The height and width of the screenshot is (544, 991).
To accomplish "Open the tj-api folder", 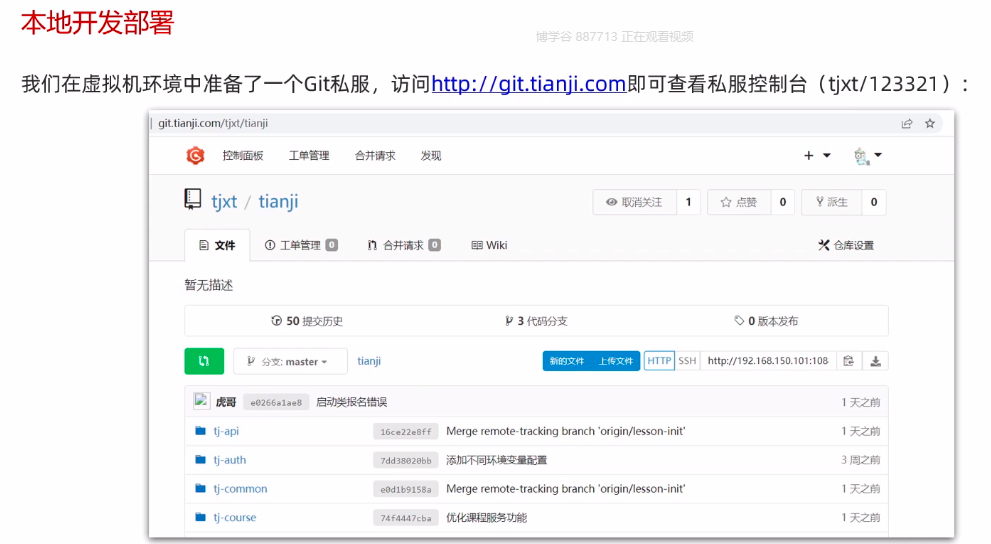I will click(226, 431).
